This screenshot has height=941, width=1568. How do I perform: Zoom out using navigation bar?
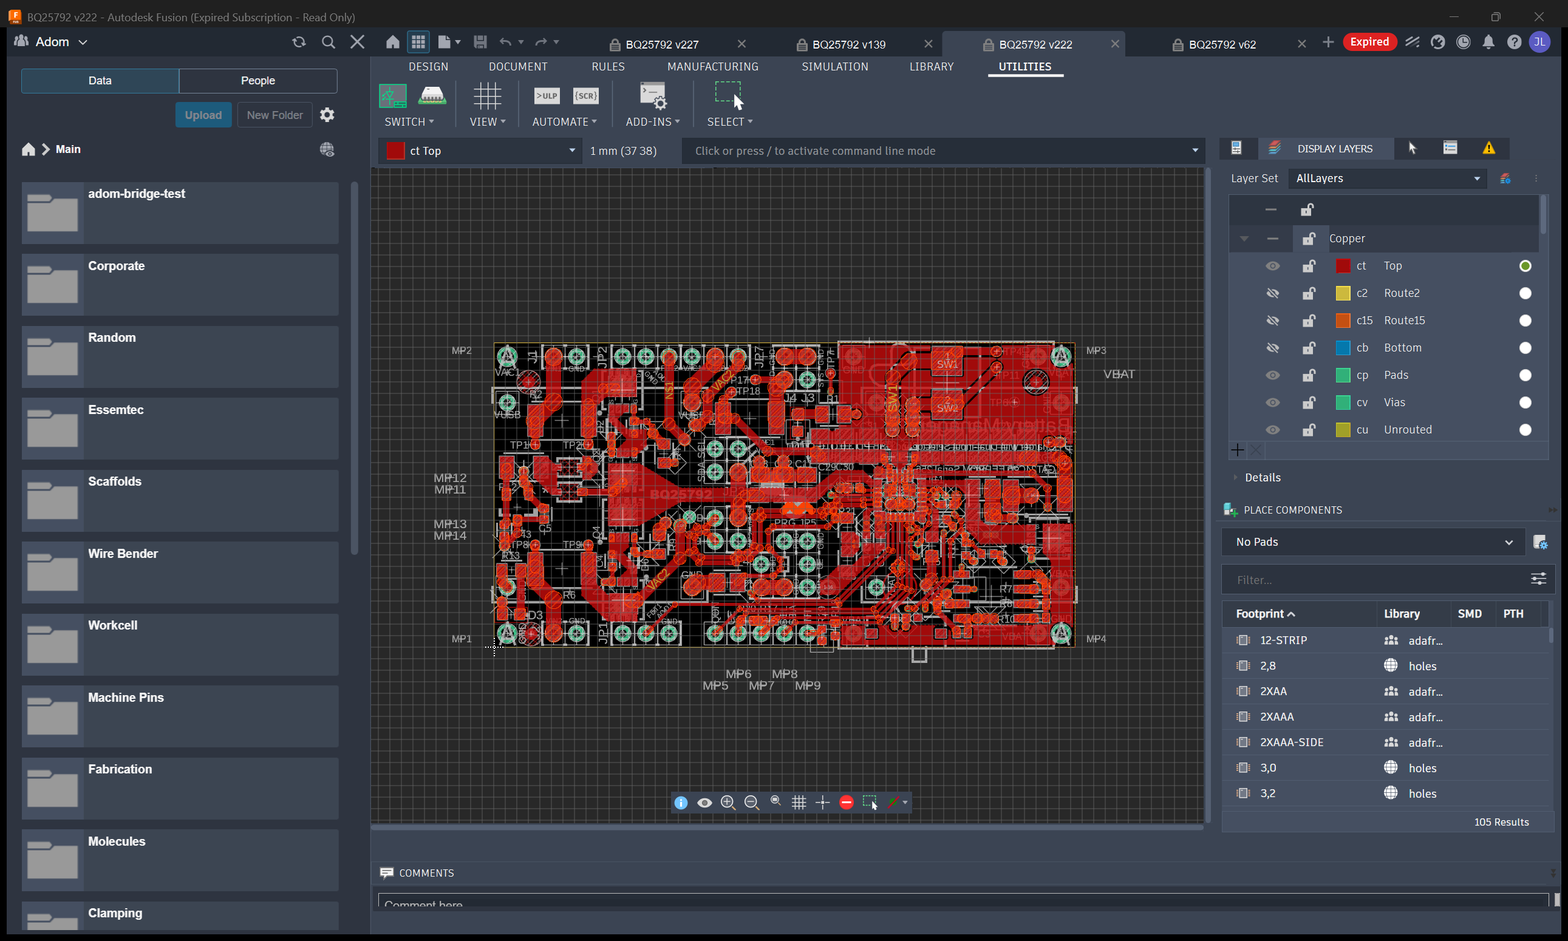[x=752, y=803]
